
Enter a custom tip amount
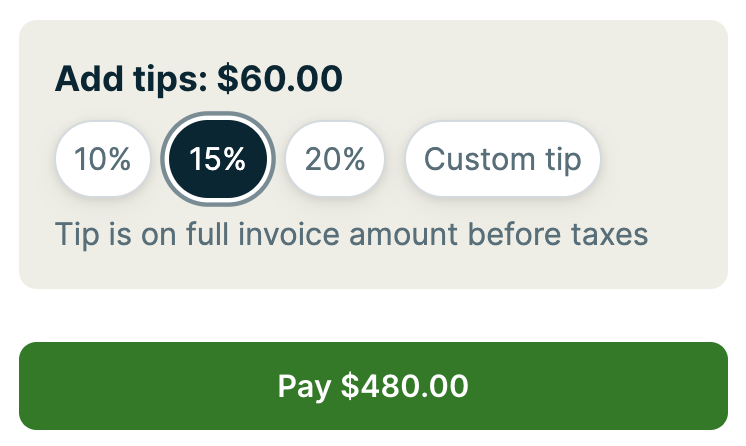pos(502,159)
